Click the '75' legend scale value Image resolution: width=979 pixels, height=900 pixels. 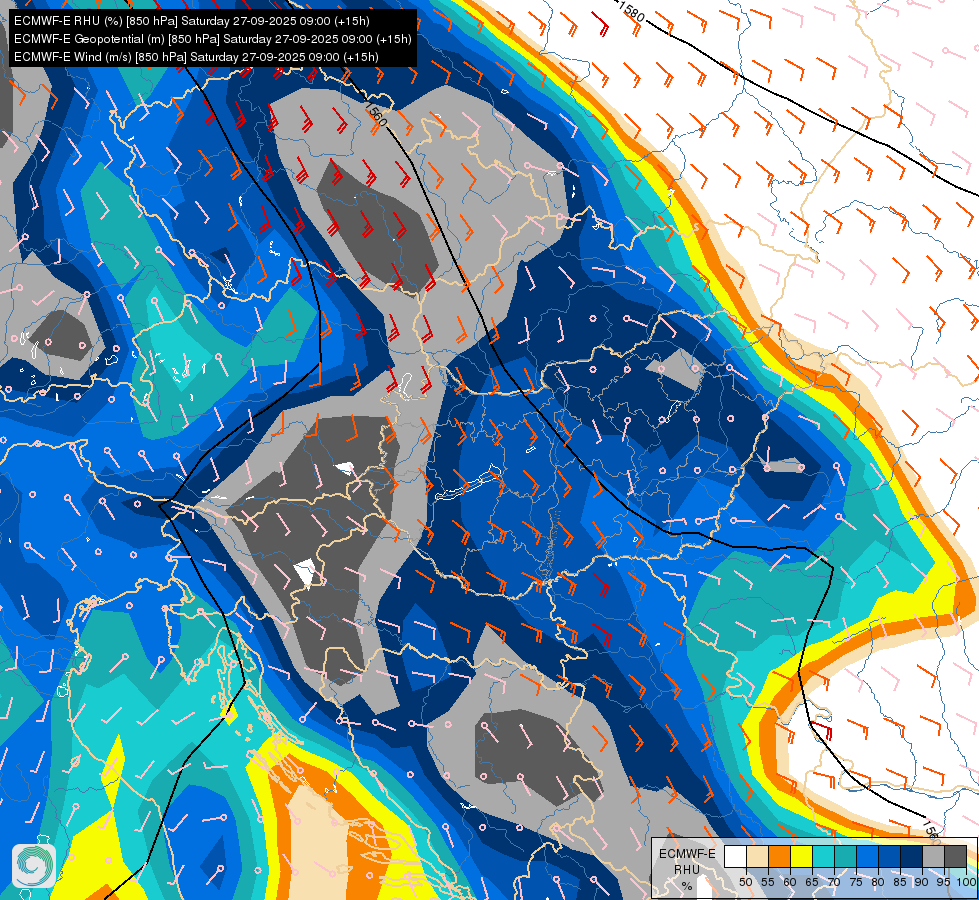tap(856, 882)
